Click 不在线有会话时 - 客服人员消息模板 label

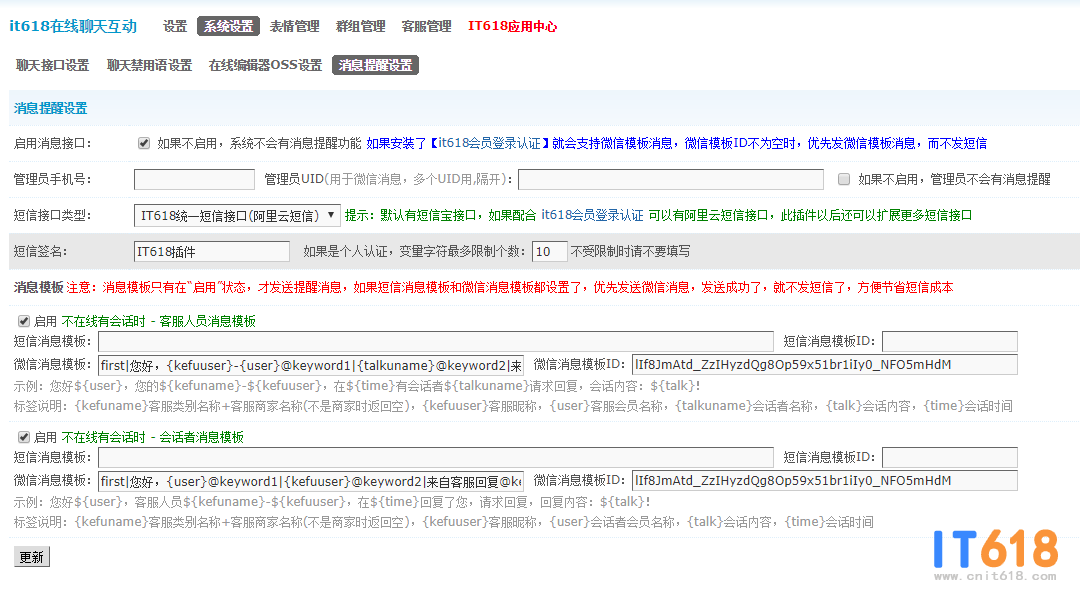coord(158,322)
